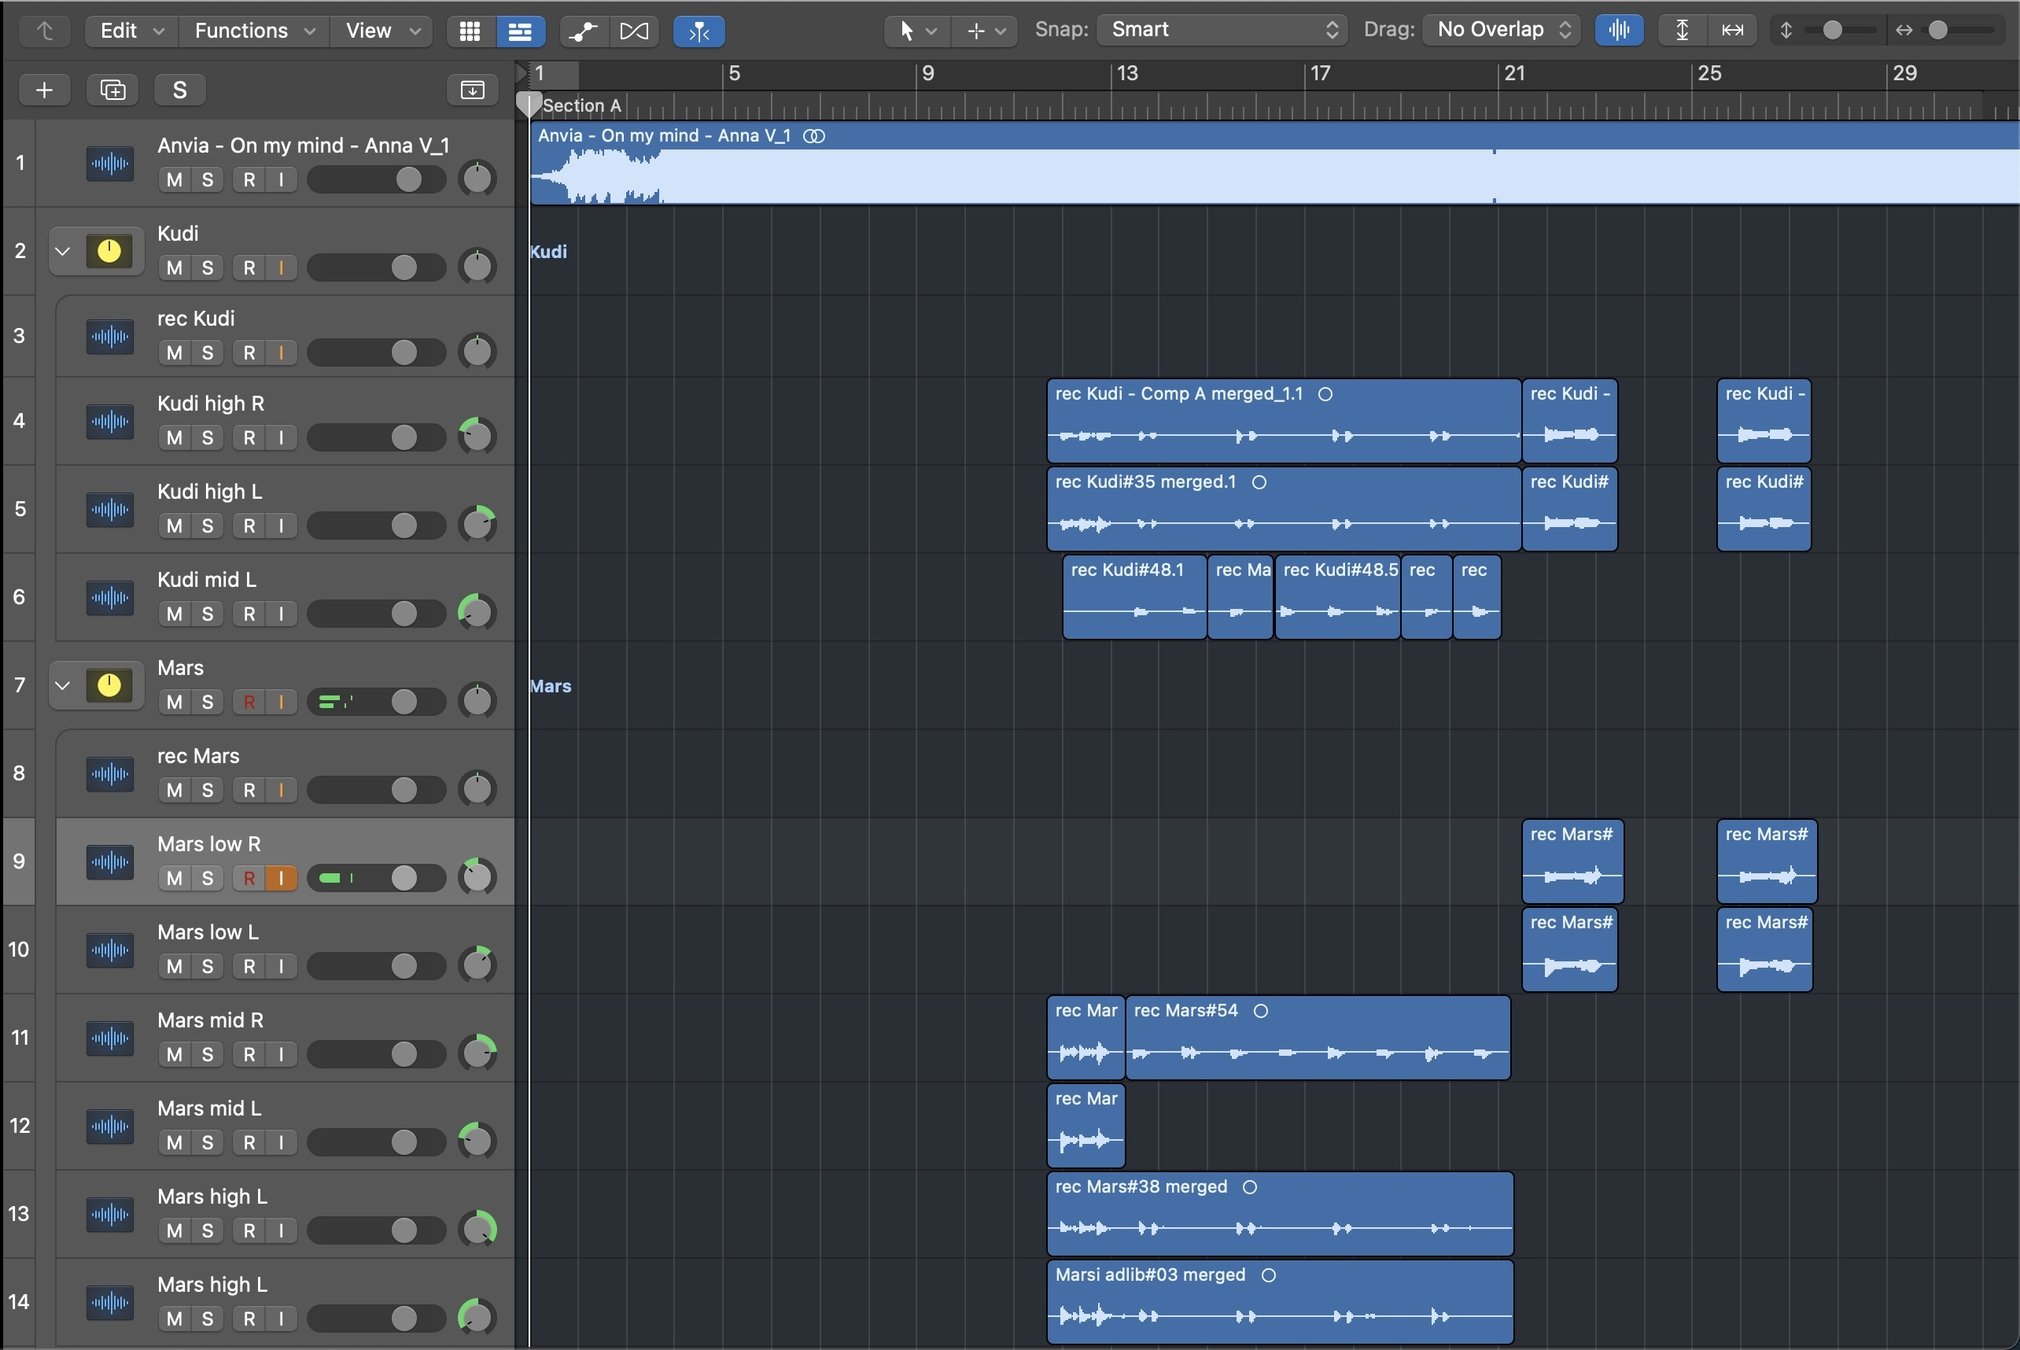The height and width of the screenshot is (1350, 2020).
Task: Click the global solo S button
Action: (x=180, y=90)
